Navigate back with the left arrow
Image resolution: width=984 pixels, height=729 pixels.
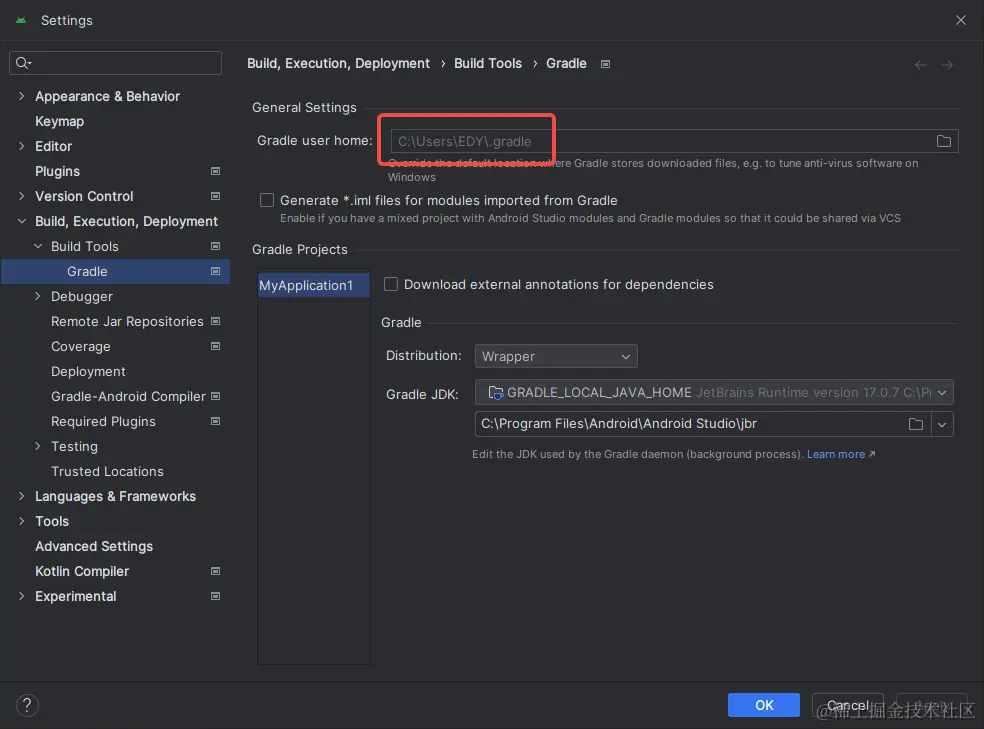point(920,65)
